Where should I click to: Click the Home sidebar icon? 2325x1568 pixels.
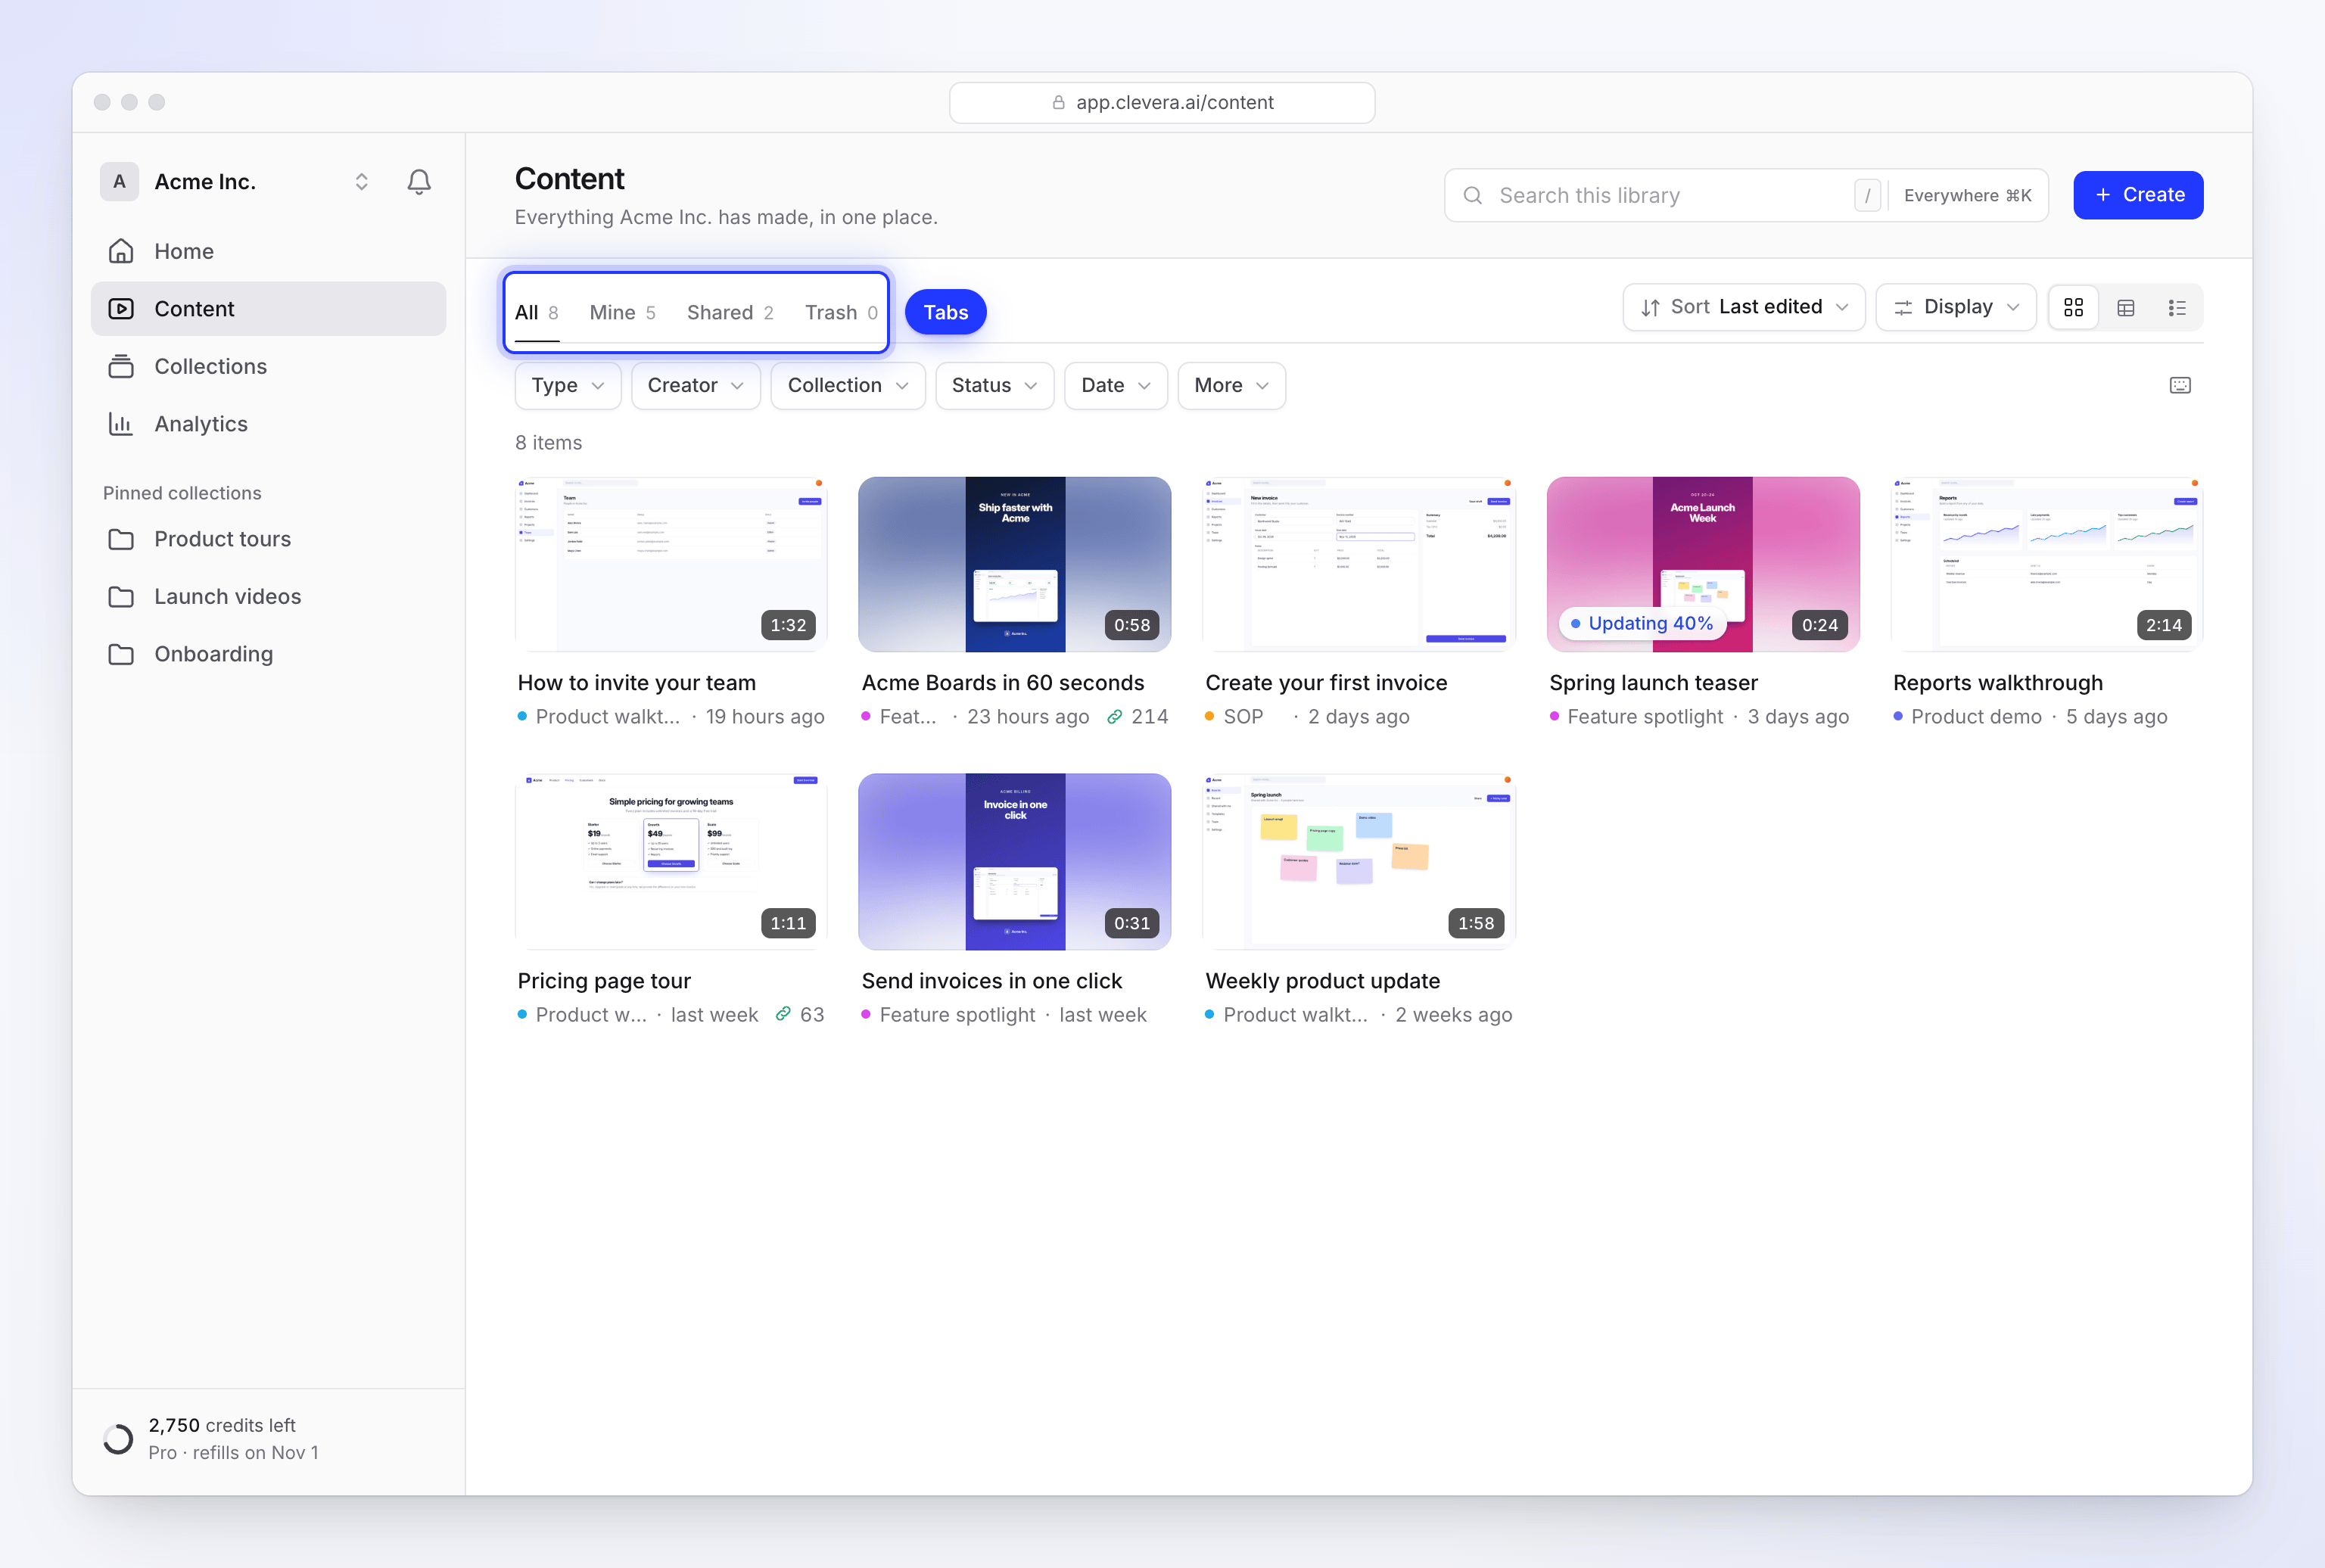pyautogui.click(x=121, y=251)
